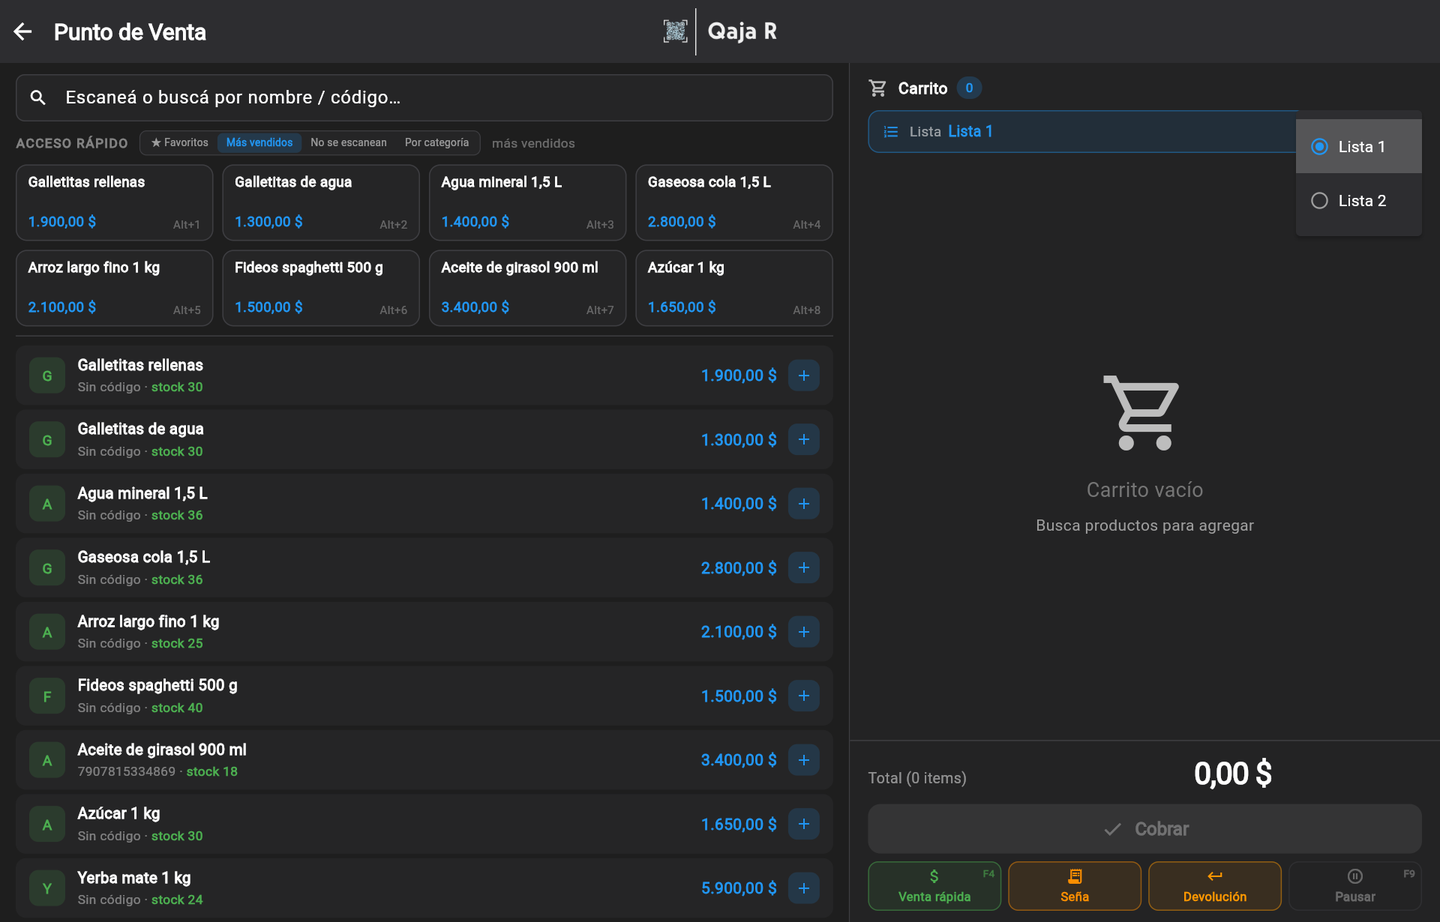Open the No se escanean tab

348,143
